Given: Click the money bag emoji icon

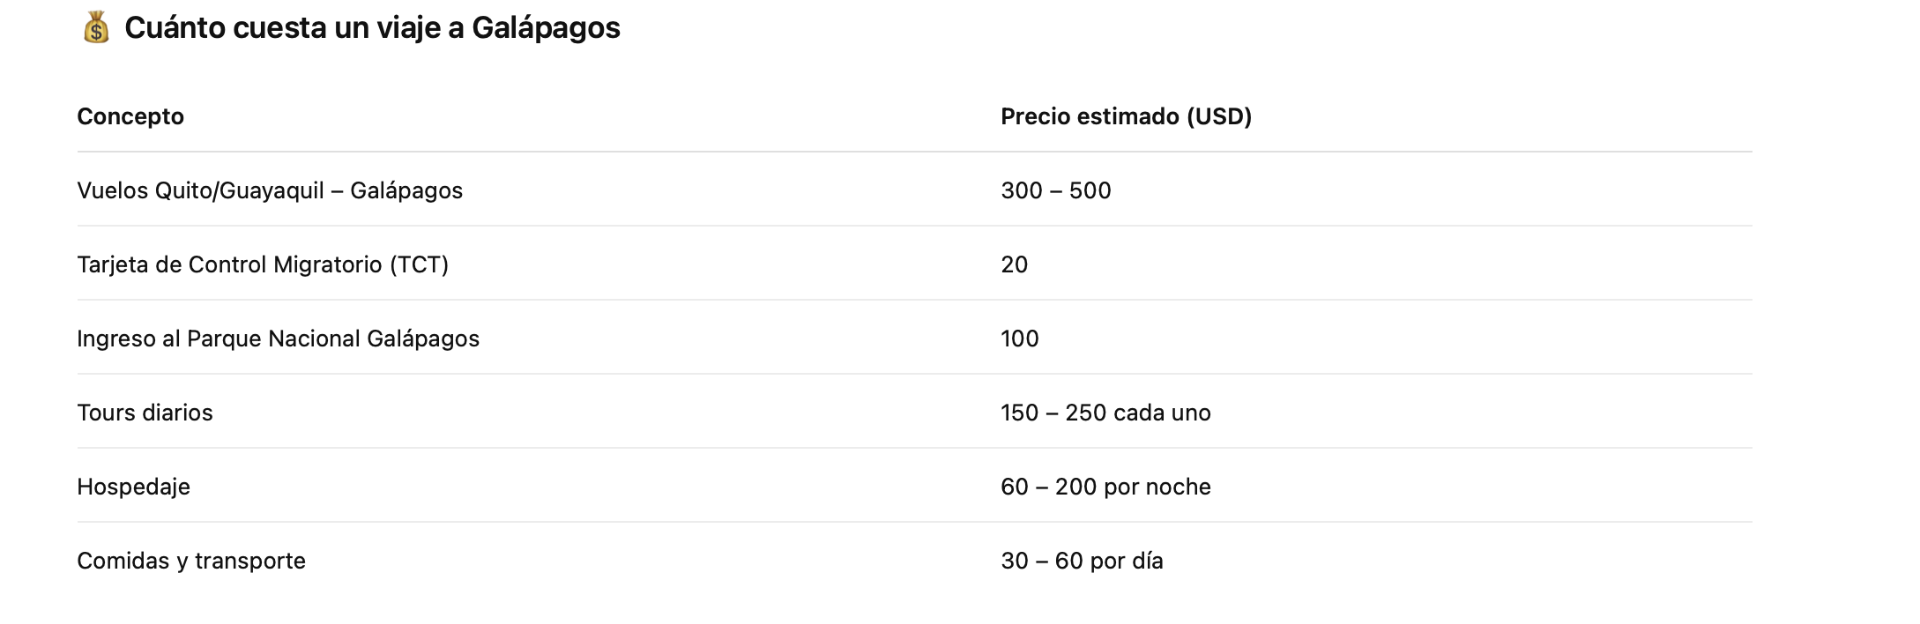Looking at the screenshot, I should click(96, 28).
